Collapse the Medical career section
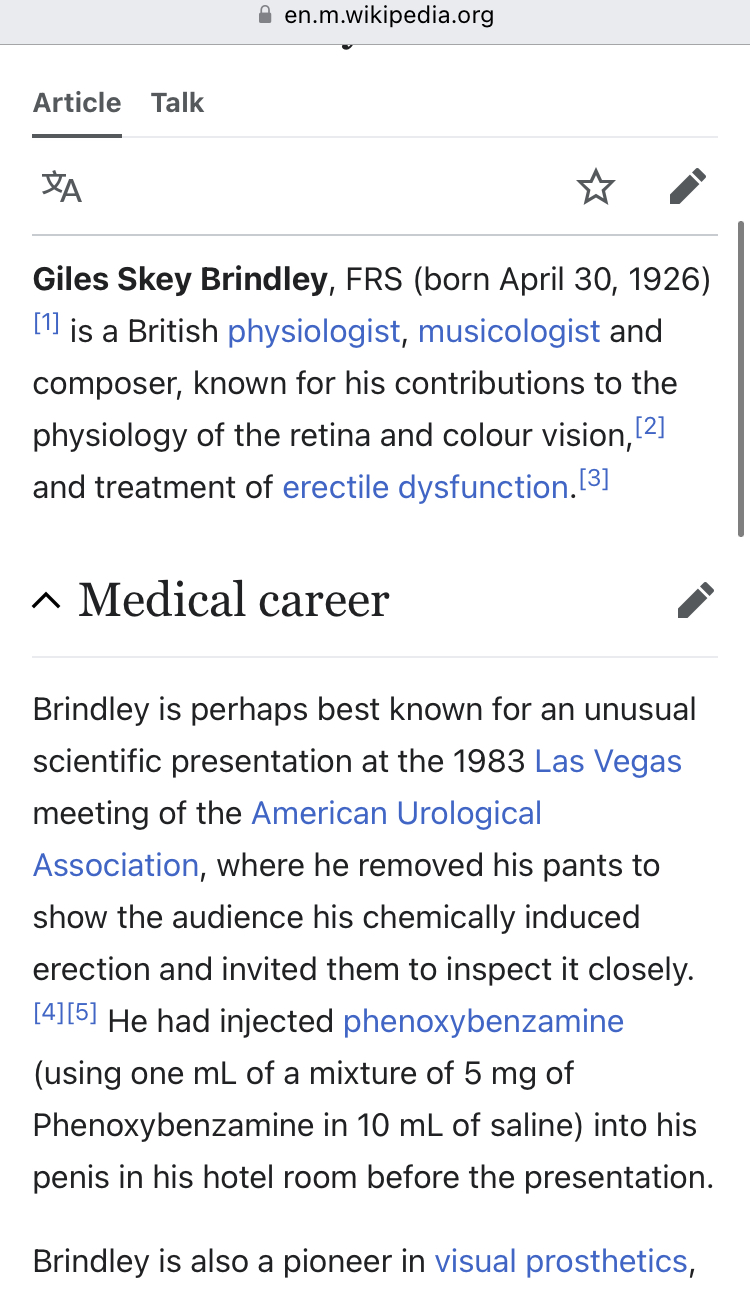Image resolution: width=750 pixels, height=1294 pixels. pyautogui.click(x=46, y=600)
